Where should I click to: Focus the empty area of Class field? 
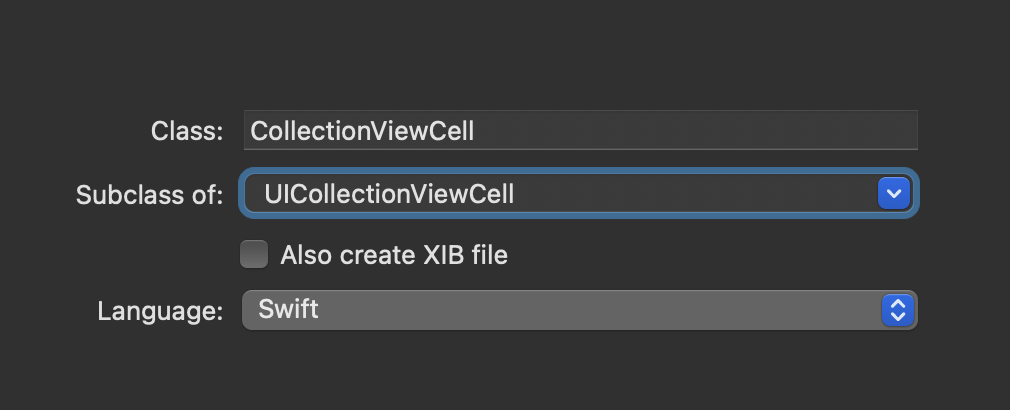tap(700, 131)
